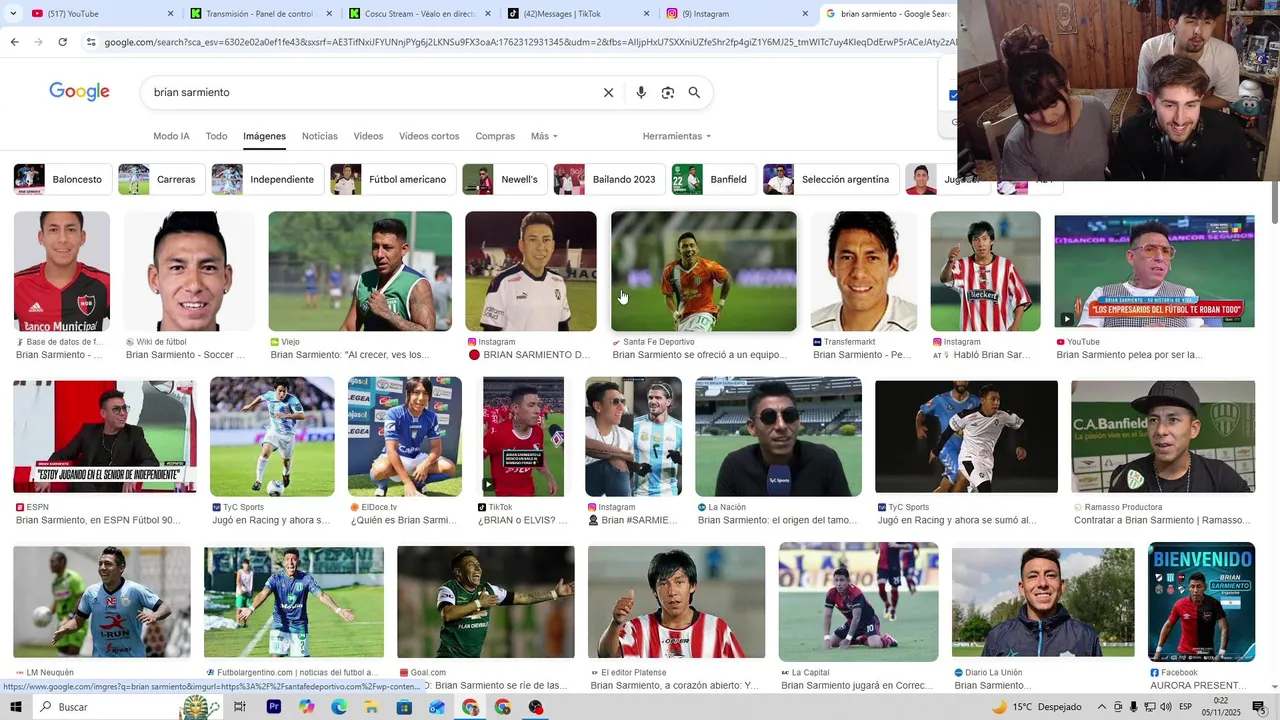Image resolution: width=1280 pixels, height=720 pixels.
Task: Open the ElDoce.tv image result
Action: (x=405, y=436)
